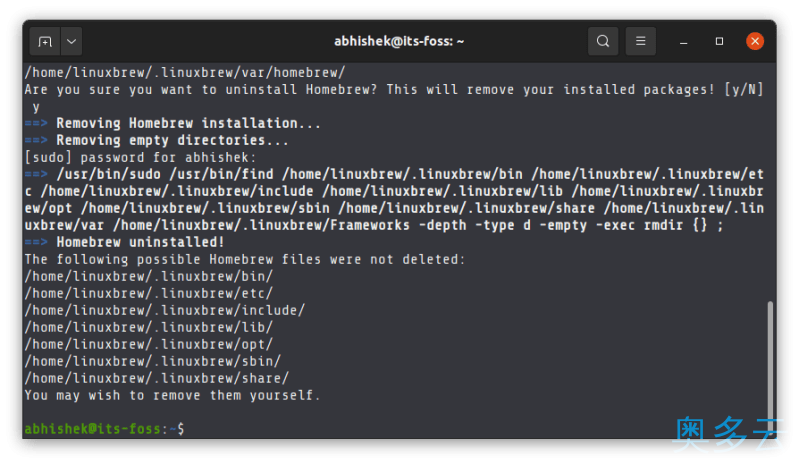Click path /home/linuxbrew/.linuxbrew/etc/

pos(149,293)
